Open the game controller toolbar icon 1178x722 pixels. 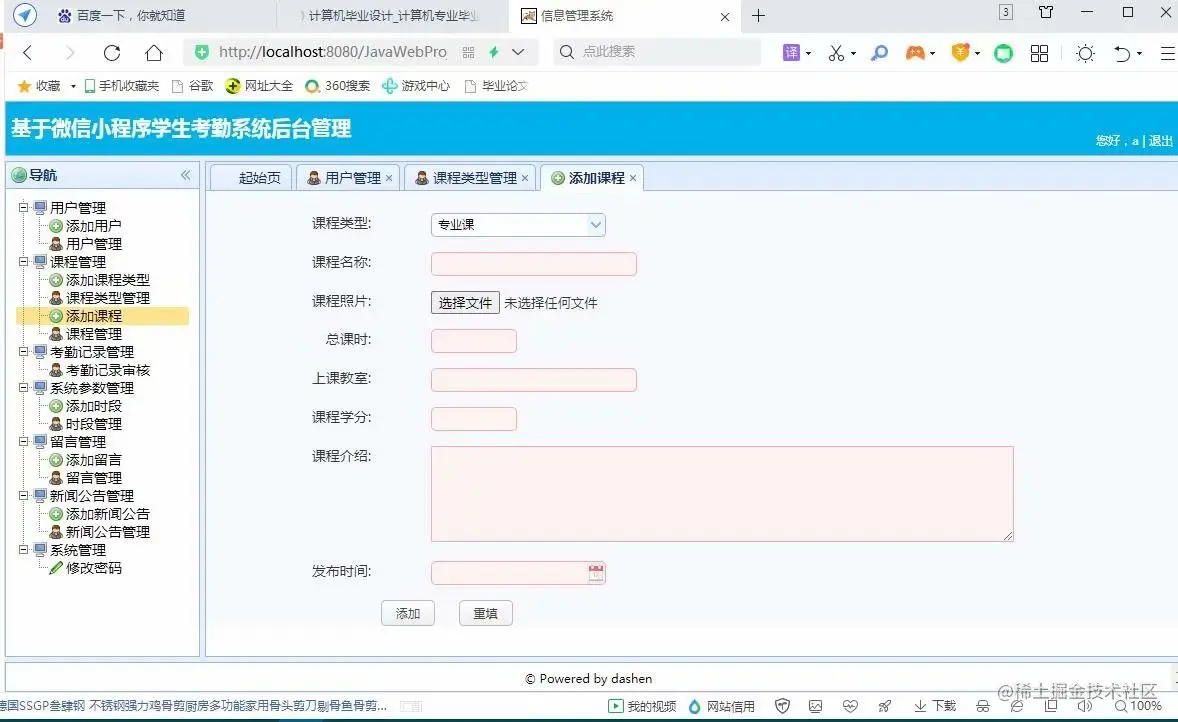pos(915,53)
